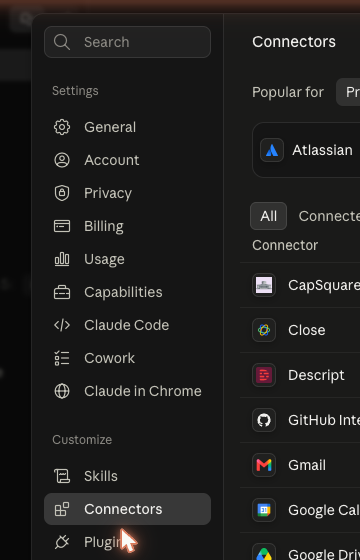360x560 pixels.
Task: Select the Account person icon
Action: pyautogui.click(x=62, y=160)
